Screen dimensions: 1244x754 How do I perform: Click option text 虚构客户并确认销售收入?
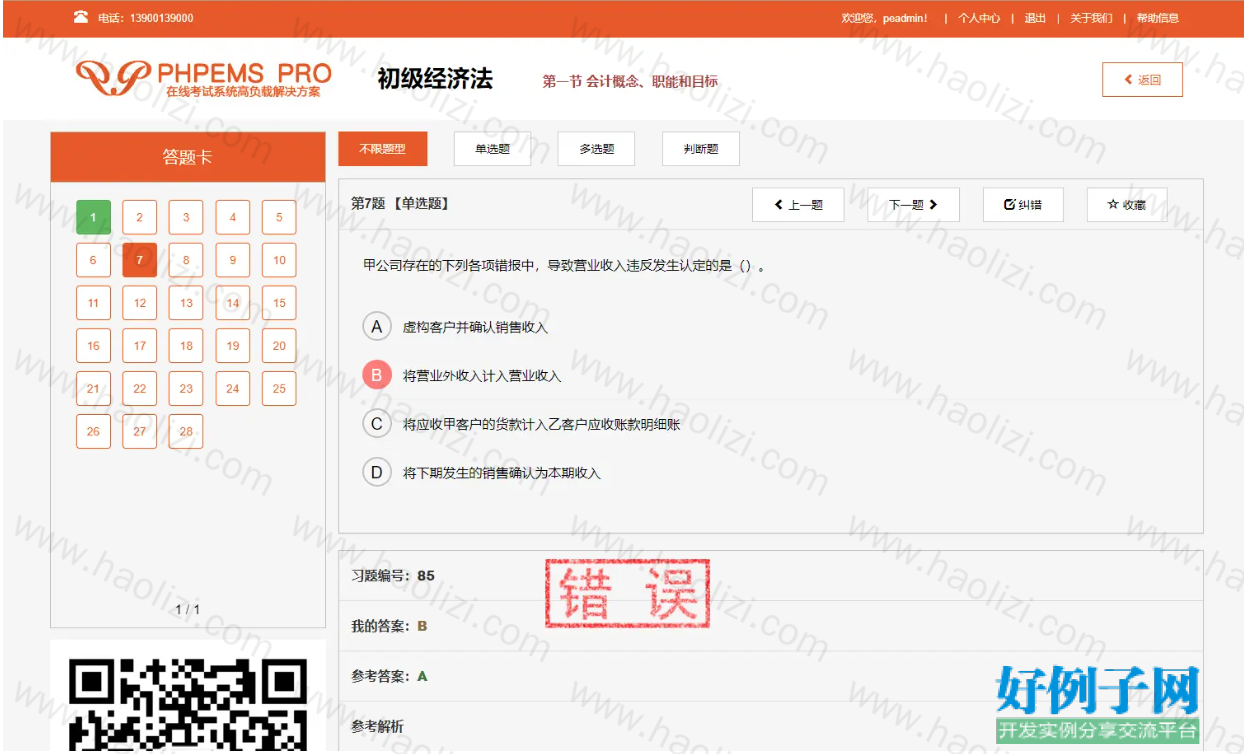[x=475, y=327]
